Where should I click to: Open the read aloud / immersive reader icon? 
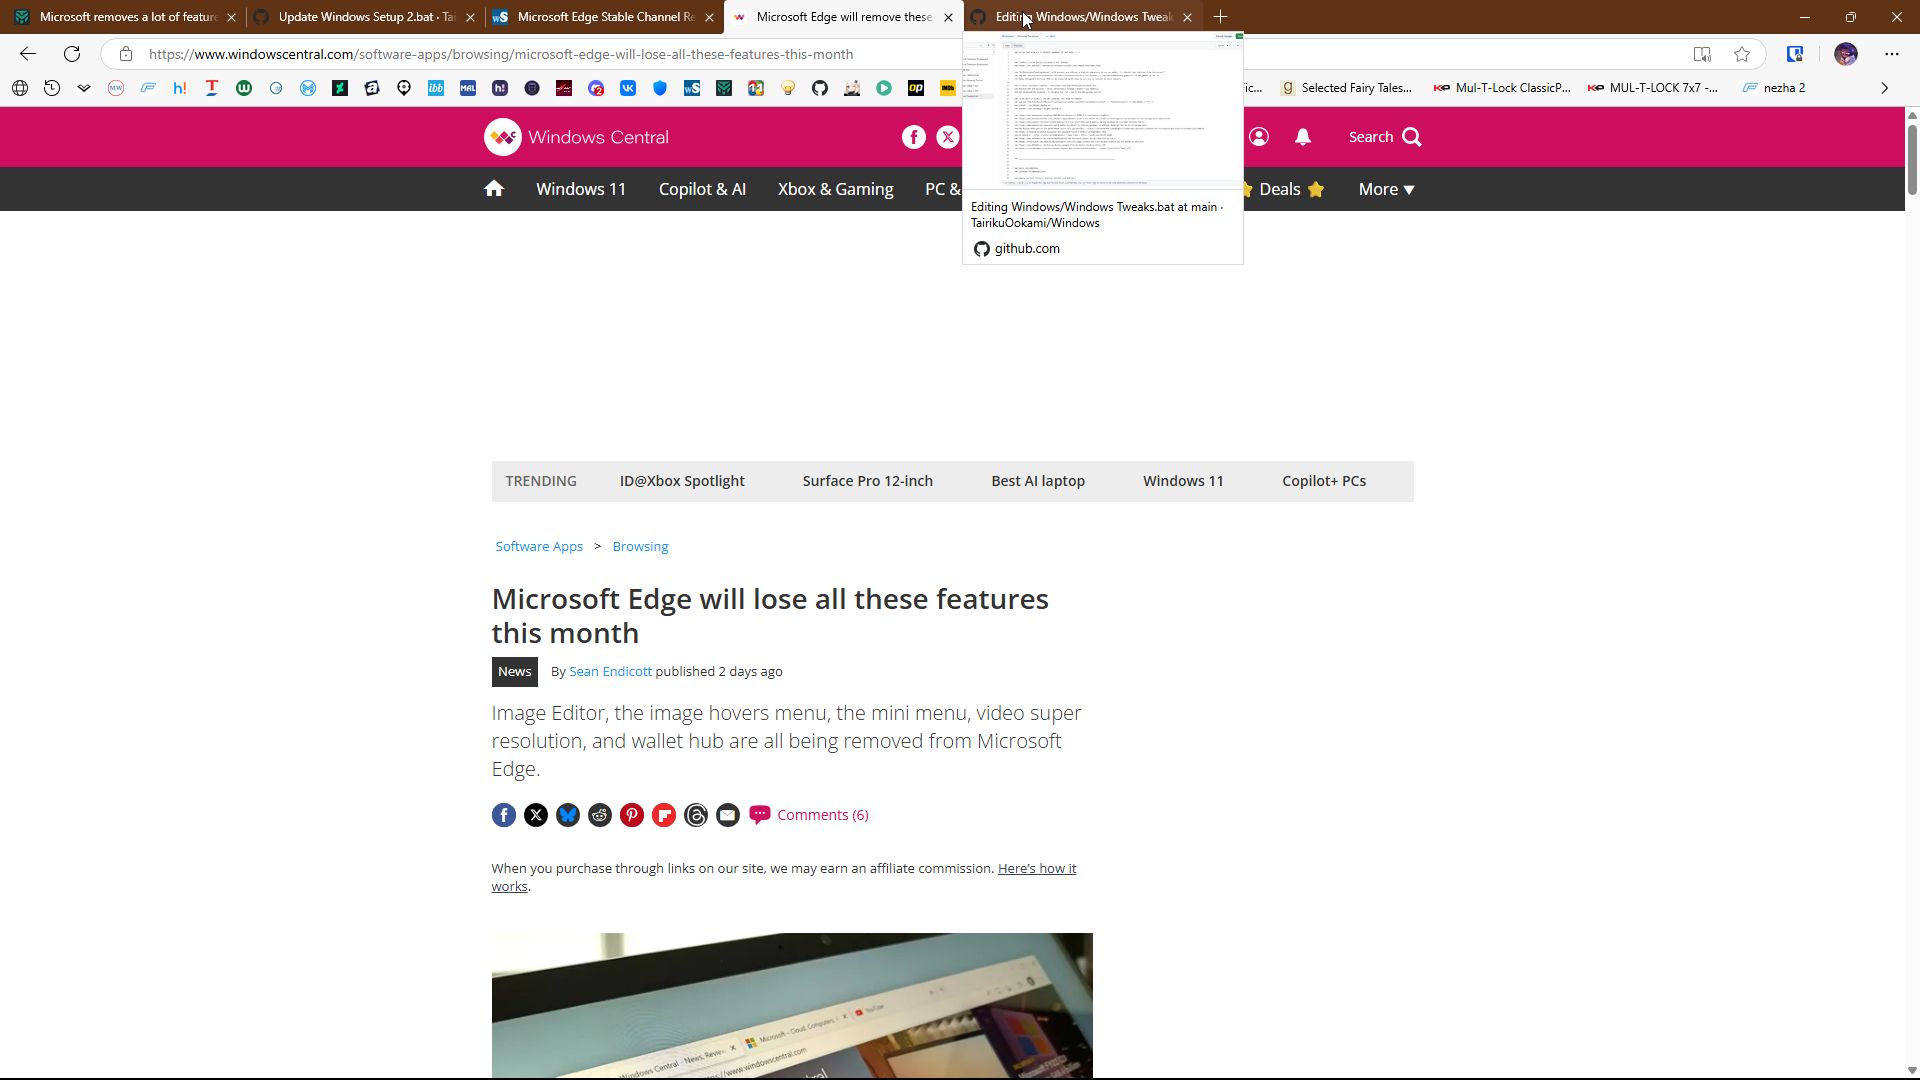tap(1702, 54)
